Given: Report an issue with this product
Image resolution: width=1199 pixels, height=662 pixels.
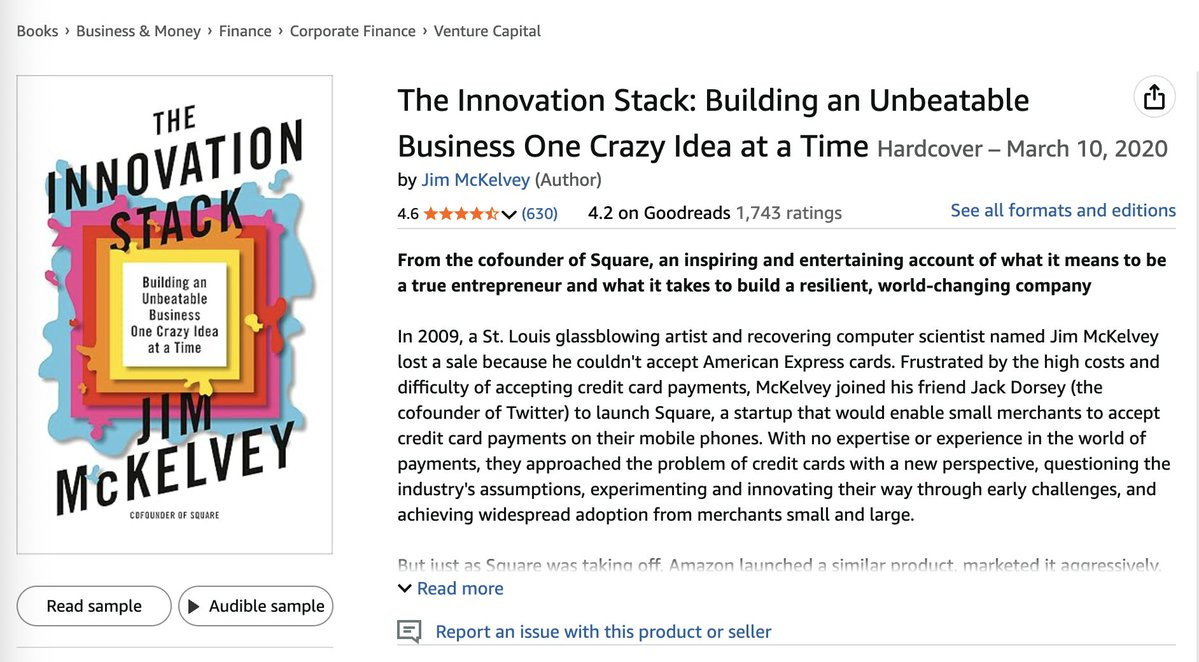Looking at the screenshot, I should (603, 632).
